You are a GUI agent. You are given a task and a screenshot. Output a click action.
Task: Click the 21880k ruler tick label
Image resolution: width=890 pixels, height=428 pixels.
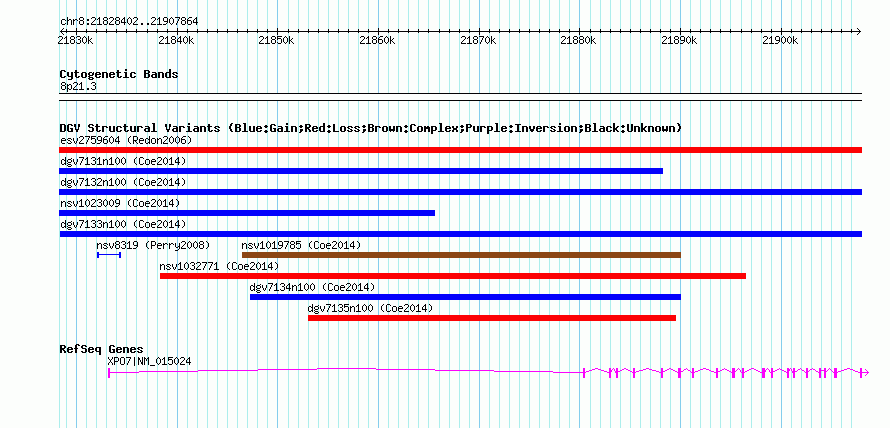(x=578, y=40)
